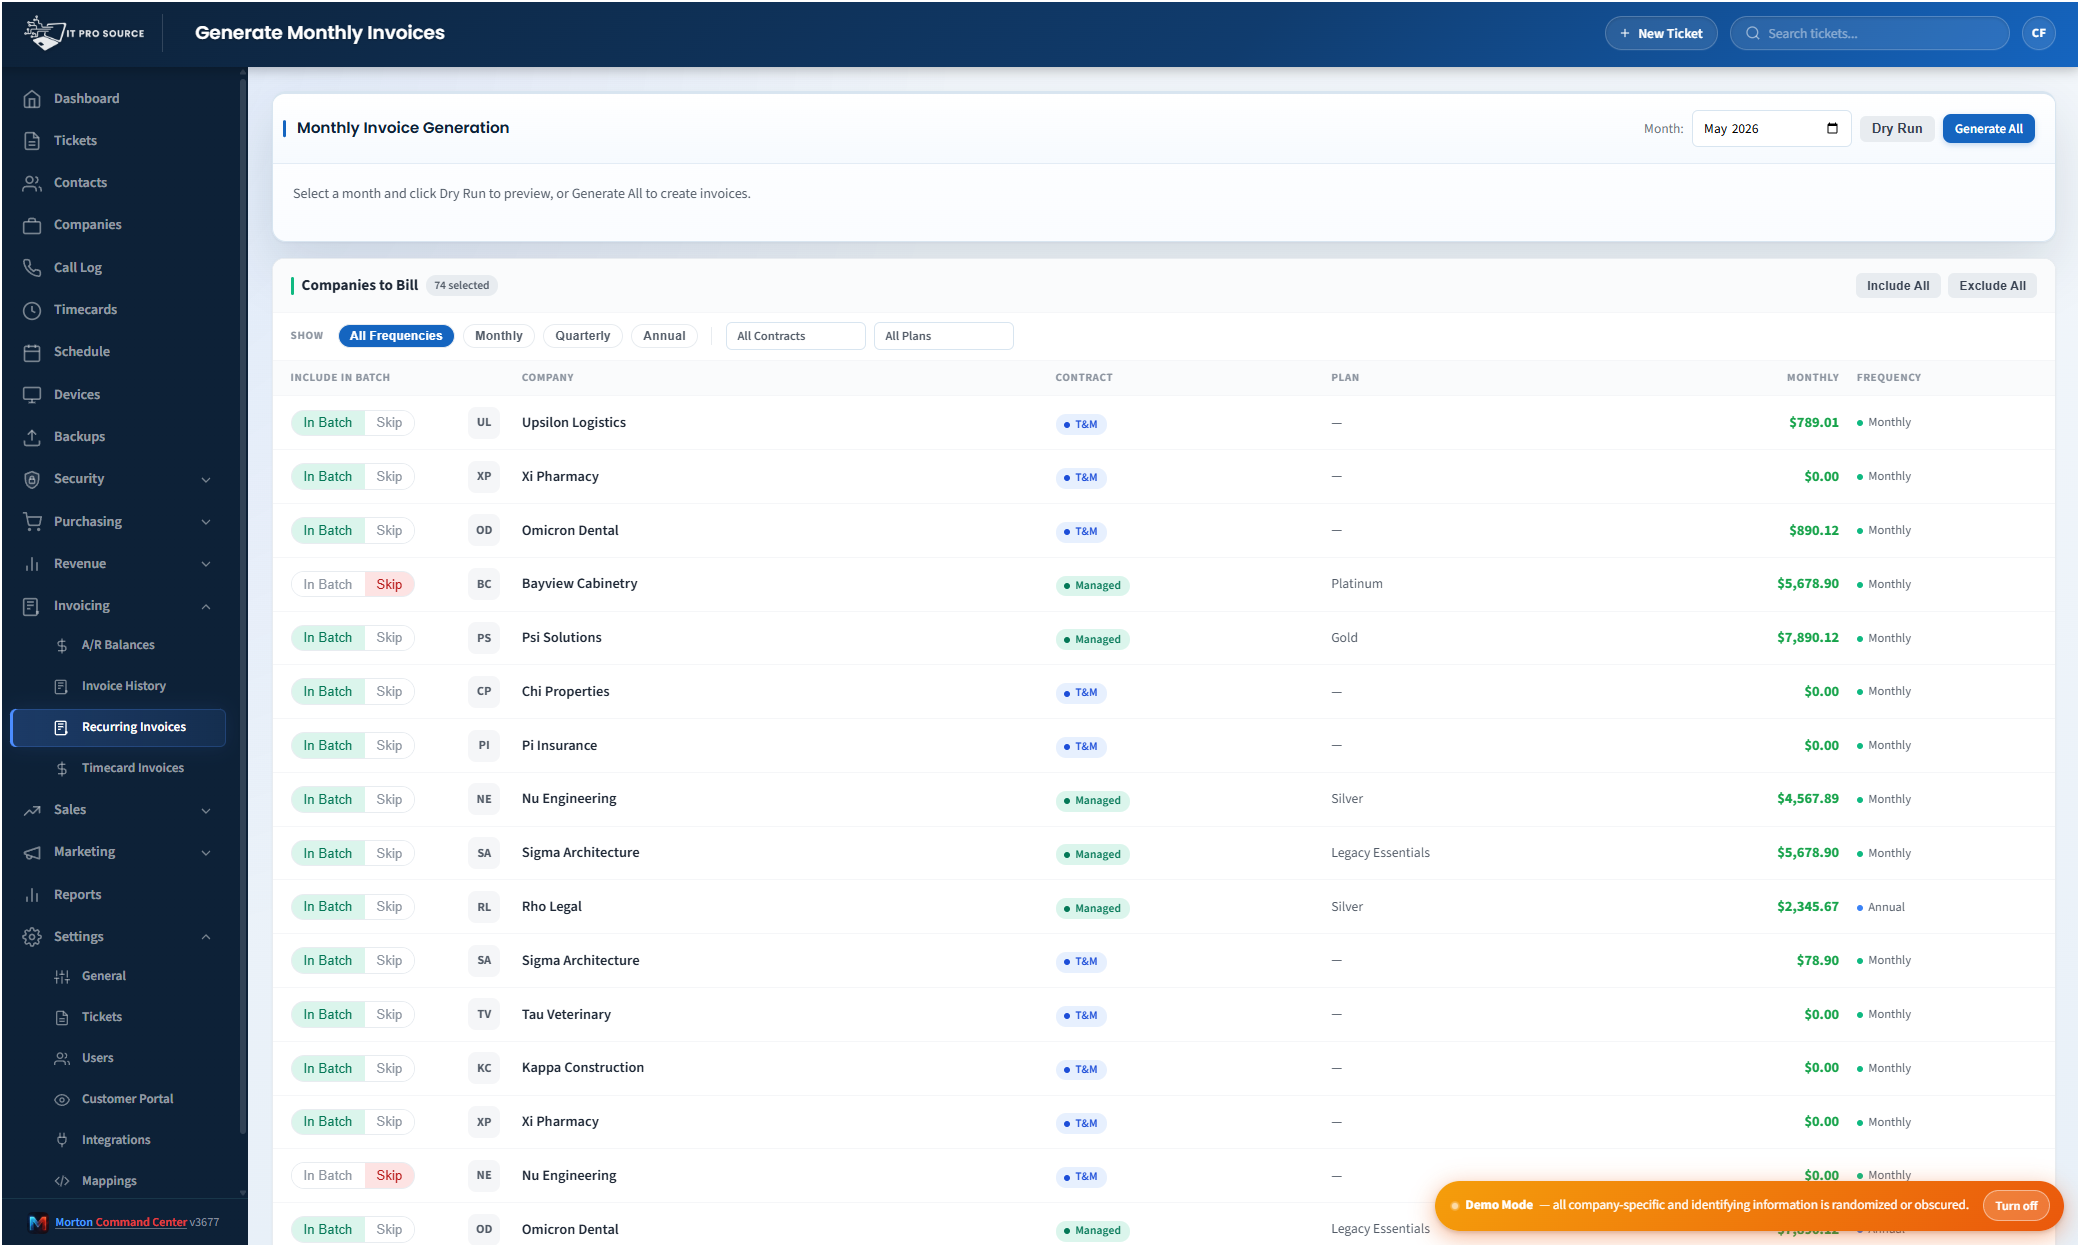Screen dimensions: 2080x1247
Task: Click the Dry Run button
Action: [x=1897, y=129]
